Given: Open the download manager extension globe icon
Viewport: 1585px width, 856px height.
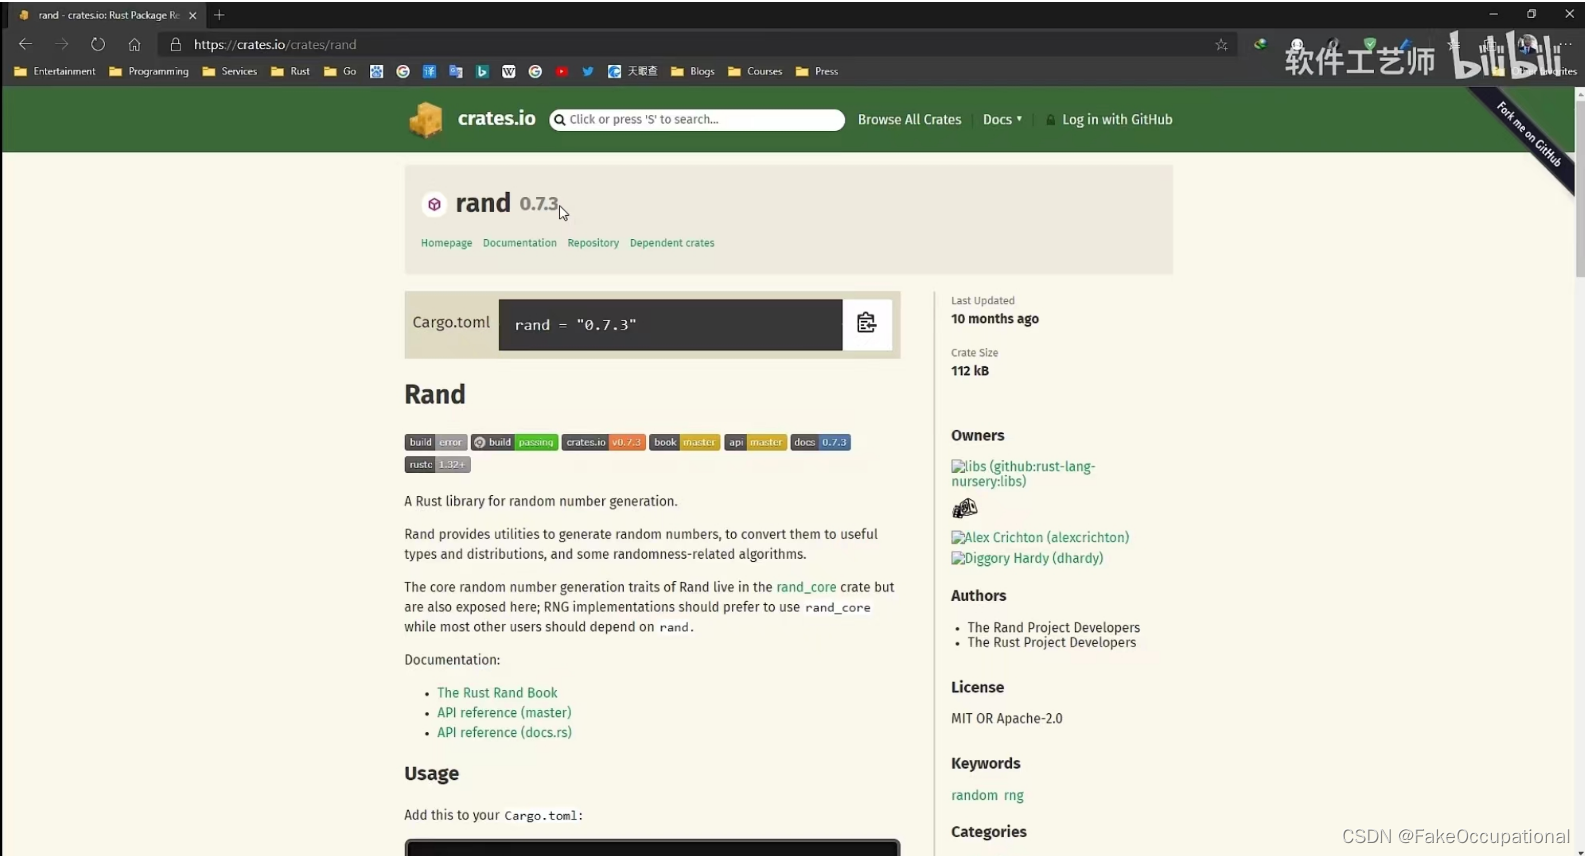Looking at the screenshot, I should pos(1260,44).
